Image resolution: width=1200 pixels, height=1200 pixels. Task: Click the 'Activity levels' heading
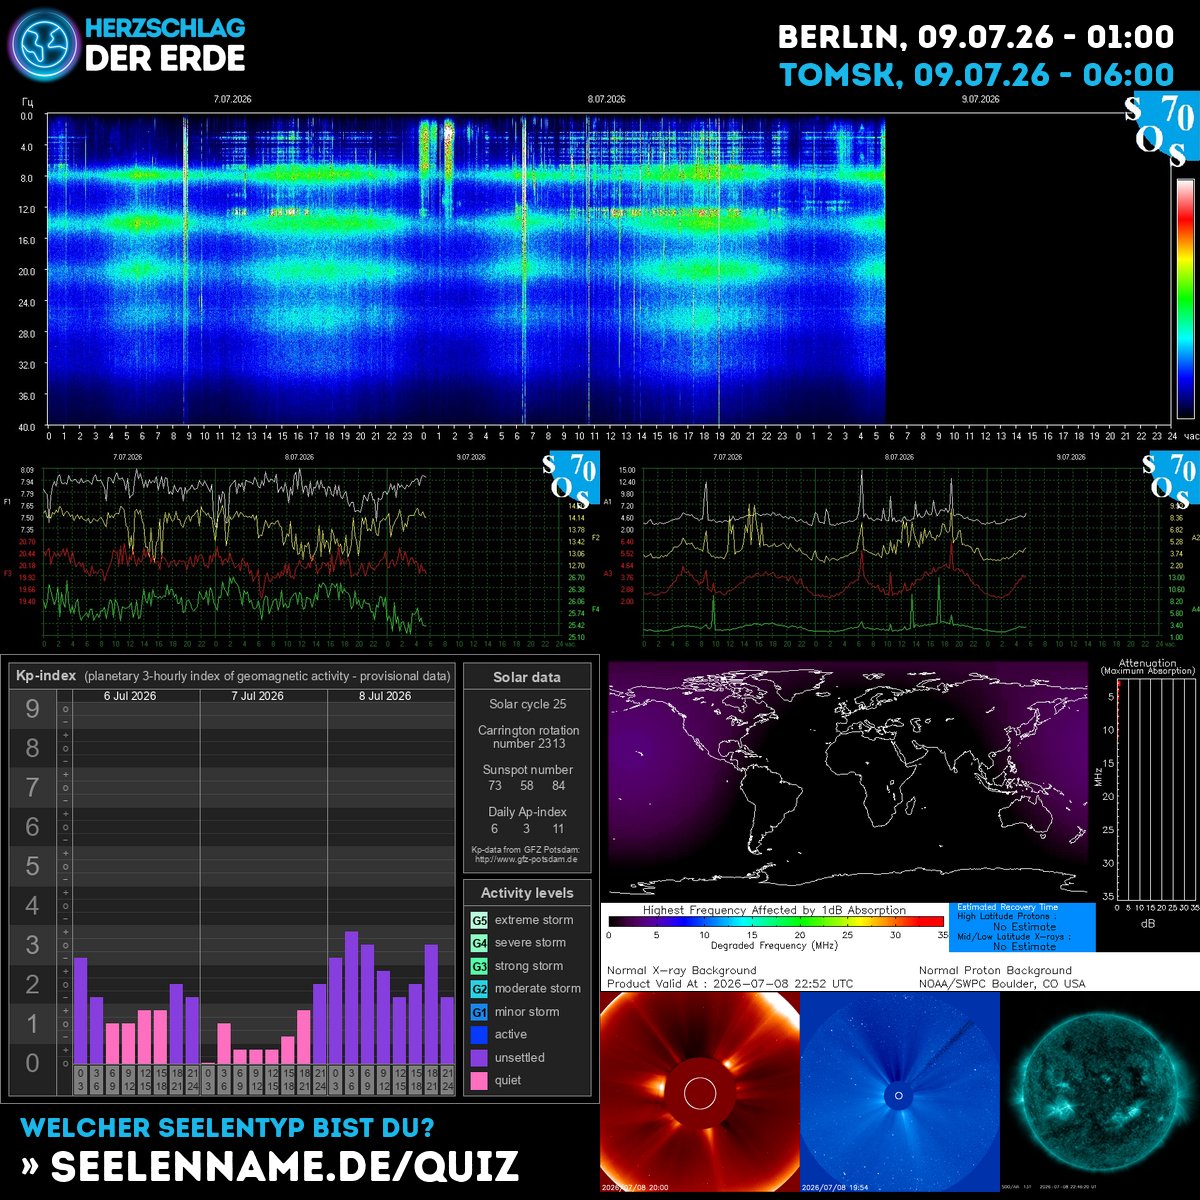pyautogui.click(x=527, y=893)
